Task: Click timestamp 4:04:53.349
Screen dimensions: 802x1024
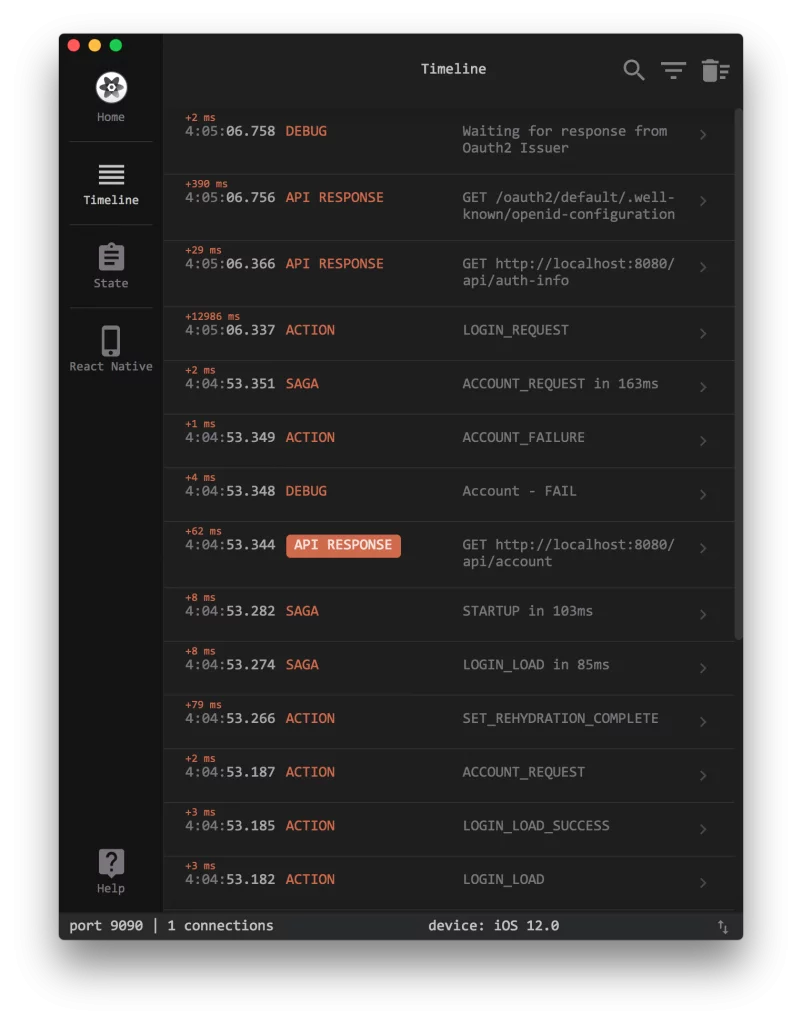Action: 230,438
